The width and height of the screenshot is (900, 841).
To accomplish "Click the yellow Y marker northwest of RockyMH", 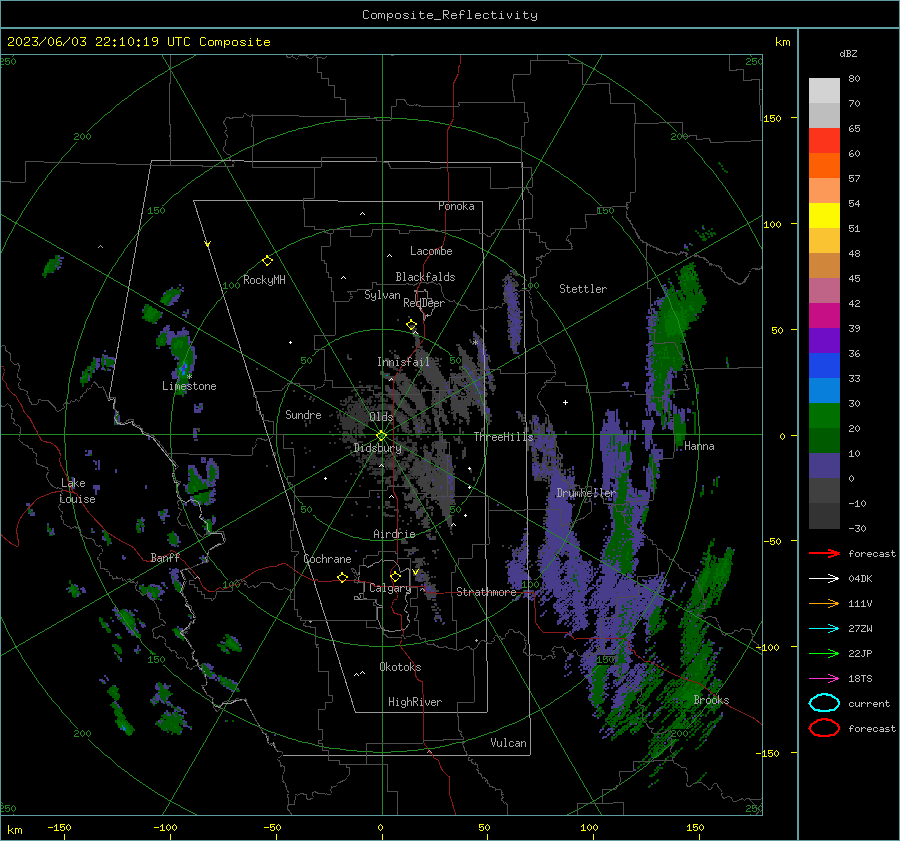I will click(208, 245).
